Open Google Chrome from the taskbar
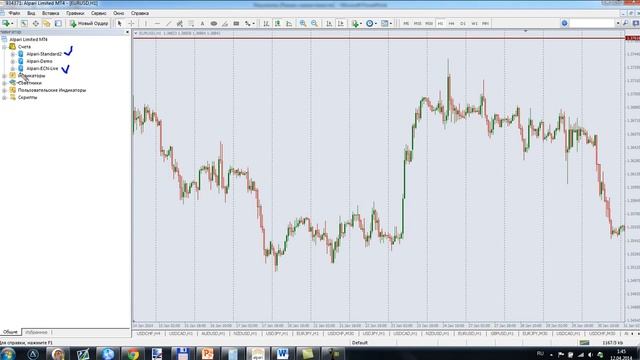Image resolution: width=640 pixels, height=360 pixels. pos(133,354)
